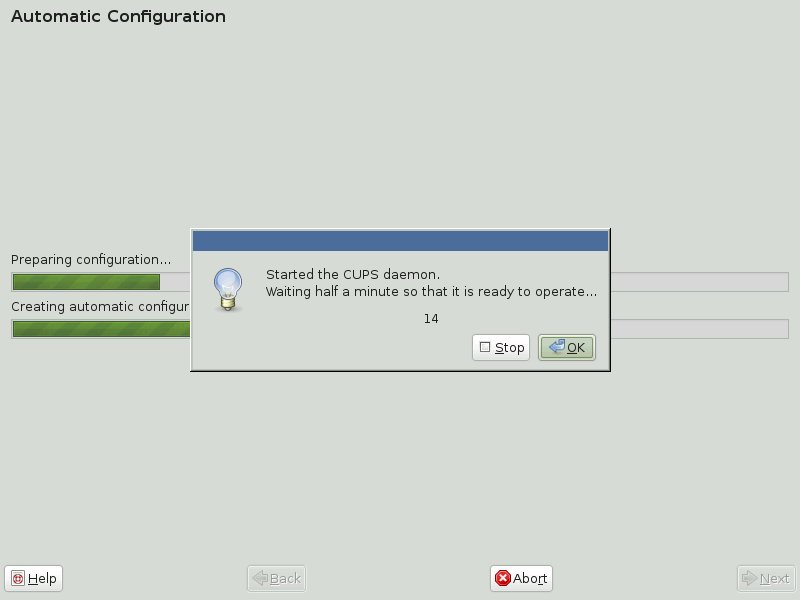This screenshot has width=800, height=600.
Task: Click the 'Started the CUPS daemon.' message
Action: coord(353,274)
